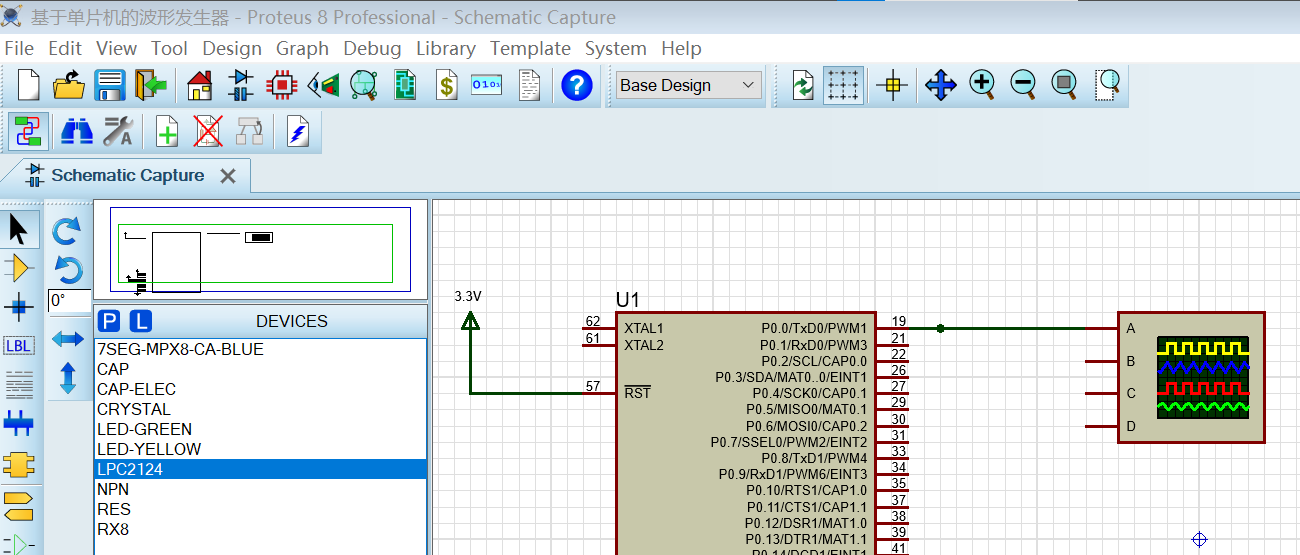
Task: Open Base Design variant dropdown
Action: click(688, 85)
